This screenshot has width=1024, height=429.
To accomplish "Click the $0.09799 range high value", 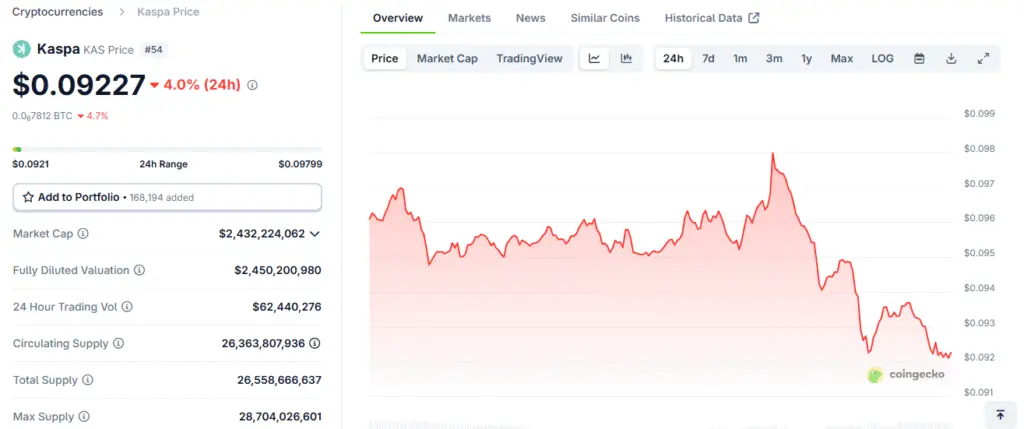I will pyautogui.click(x=300, y=164).
